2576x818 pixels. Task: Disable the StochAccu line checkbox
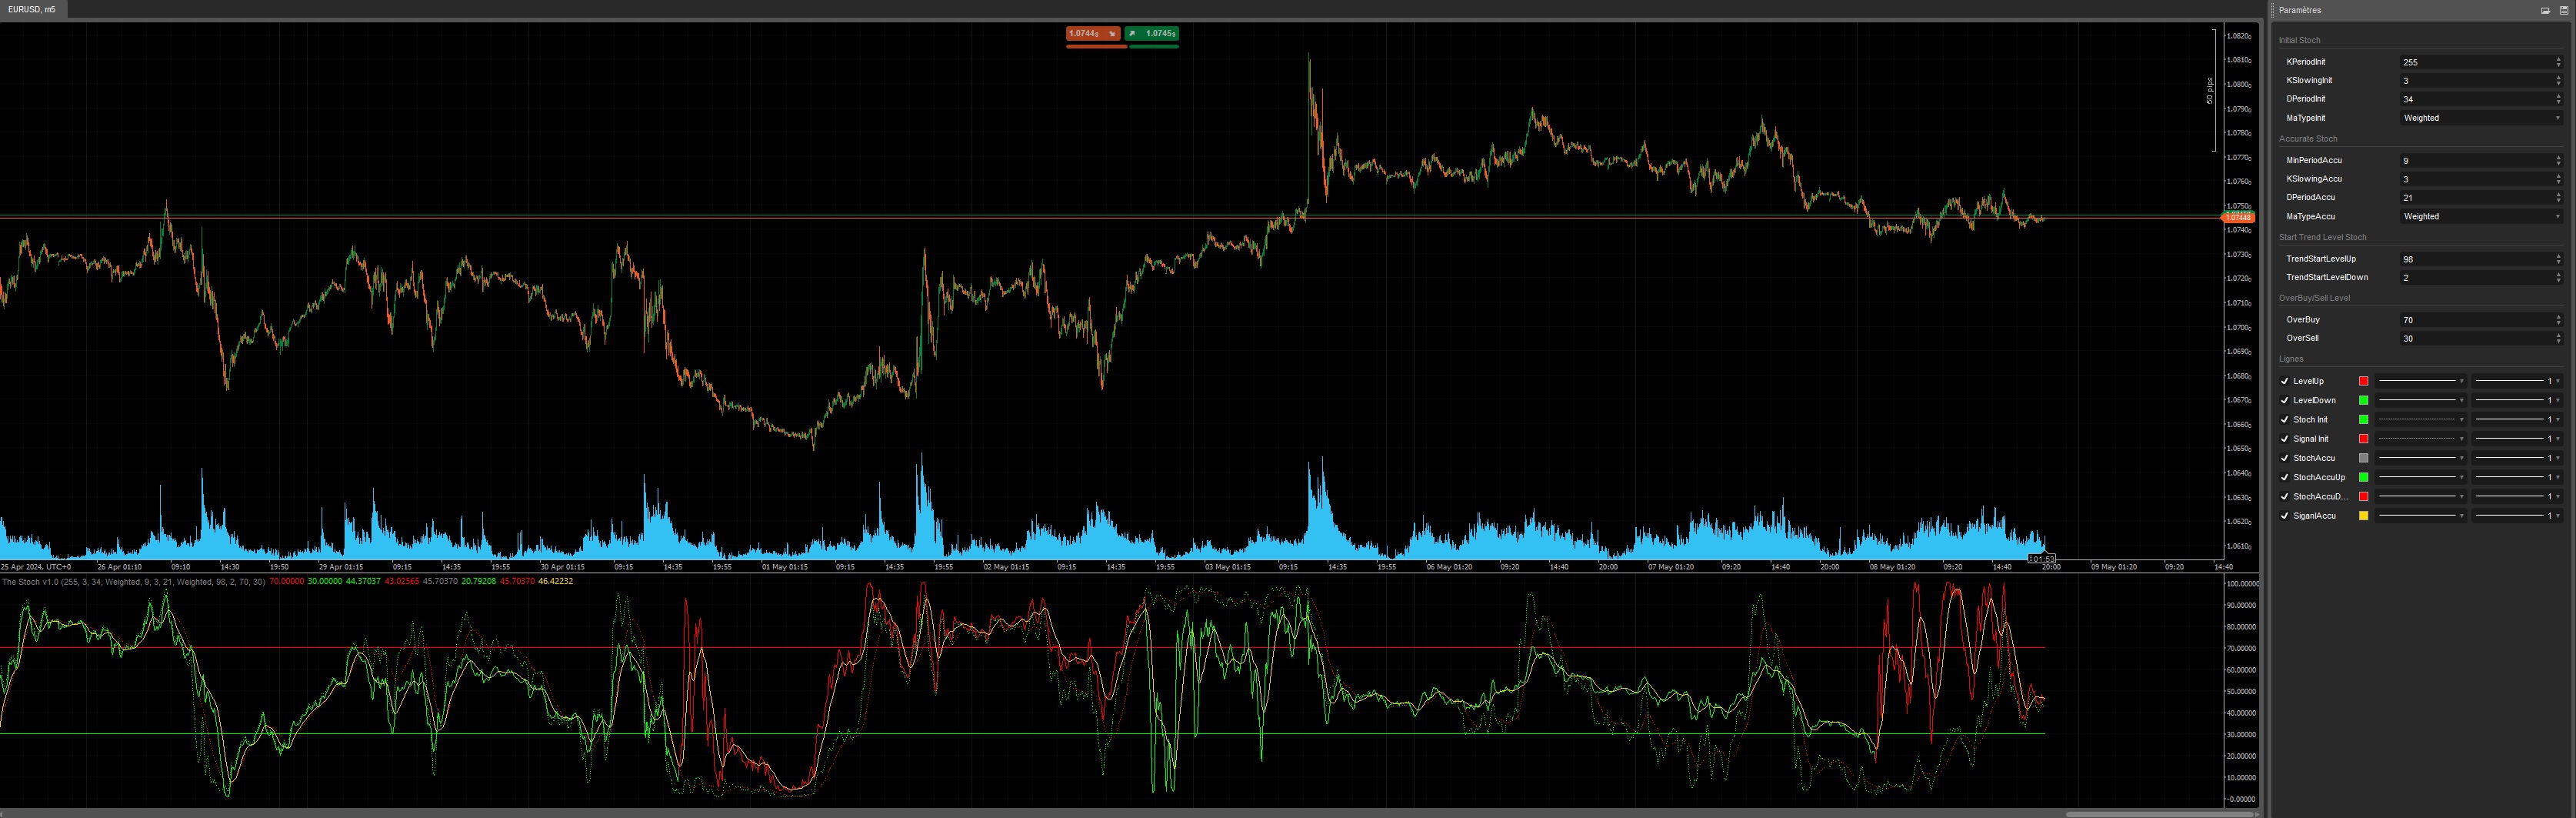(x=2285, y=458)
